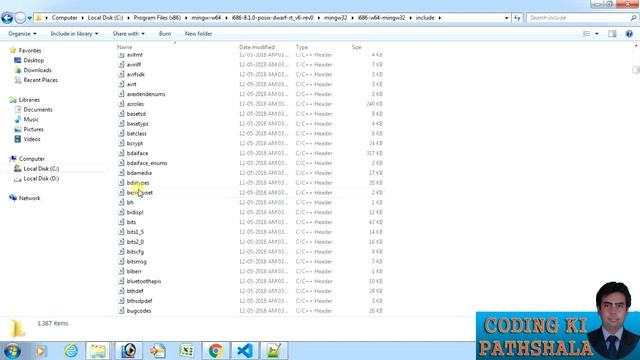Image resolution: width=640 pixels, height=360 pixels.
Task: Select Local Disk (D:) in navigation pane
Action: [41, 179]
